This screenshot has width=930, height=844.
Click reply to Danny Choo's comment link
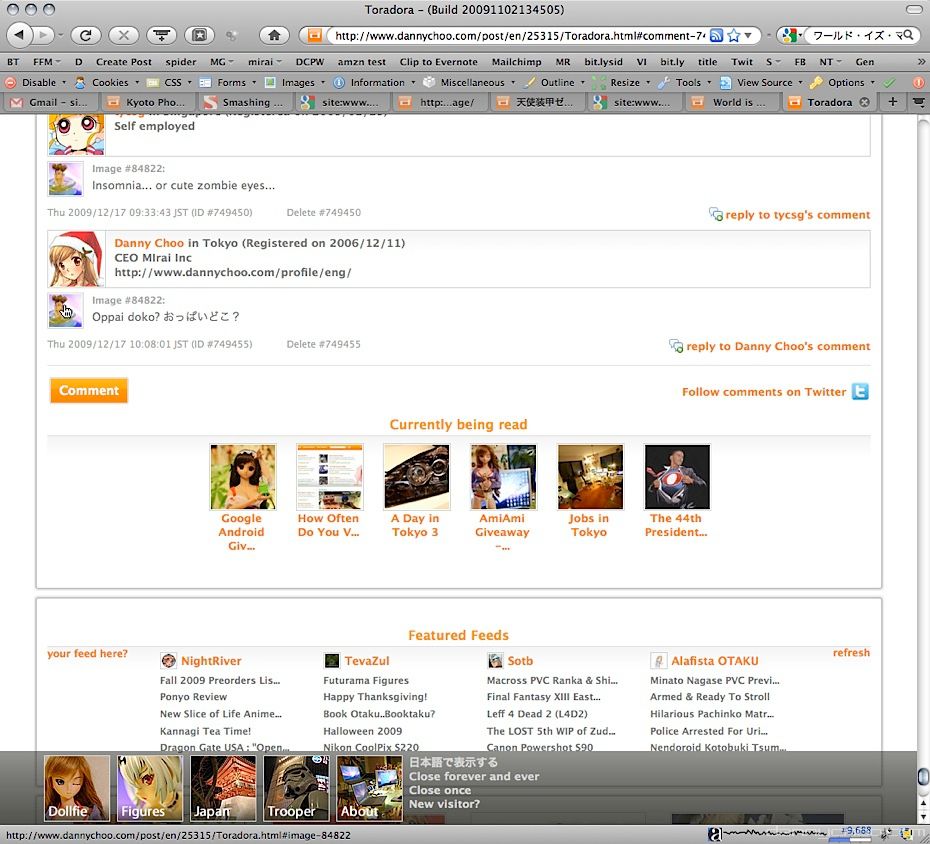pos(778,346)
